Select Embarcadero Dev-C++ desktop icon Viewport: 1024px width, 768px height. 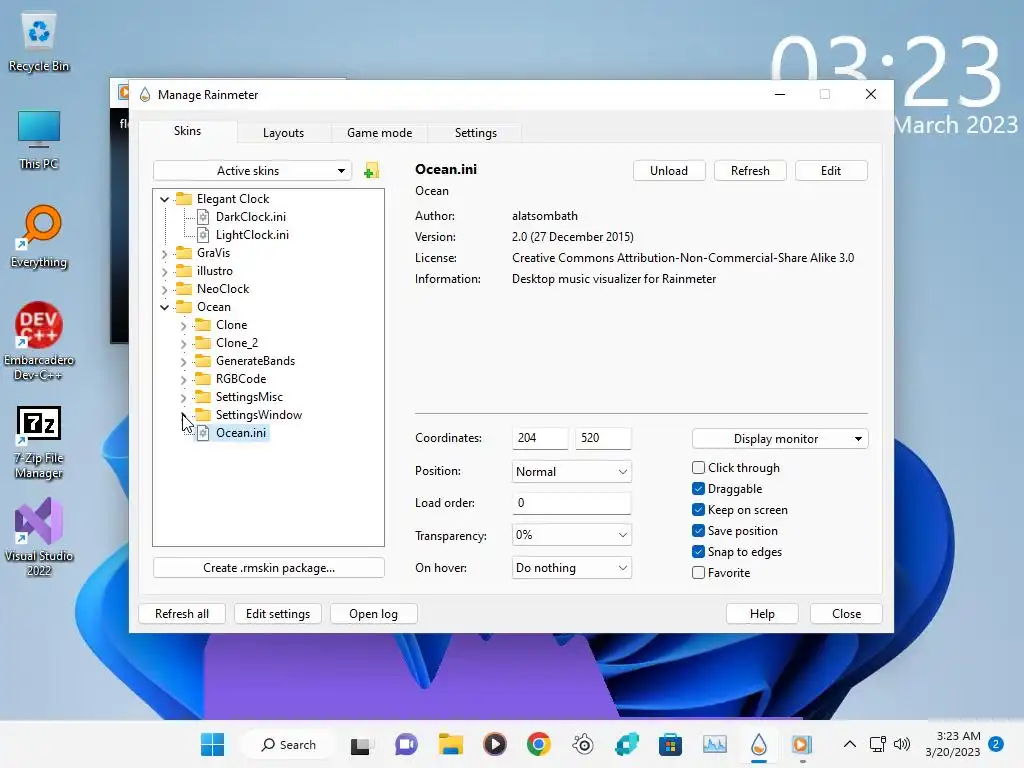(x=39, y=341)
